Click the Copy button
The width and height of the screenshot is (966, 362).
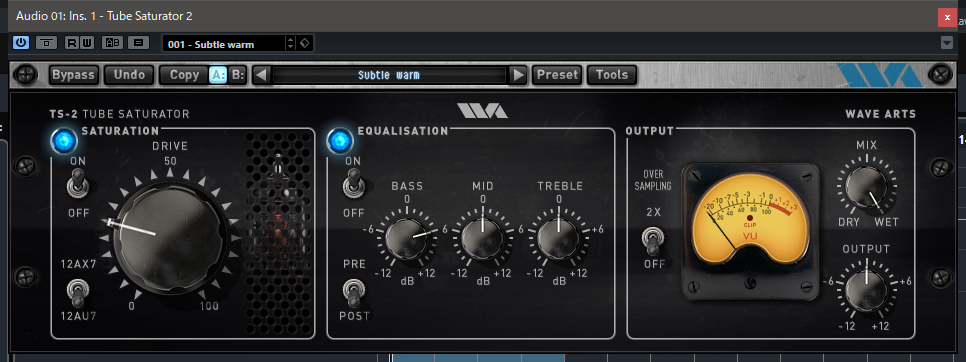[x=184, y=75]
